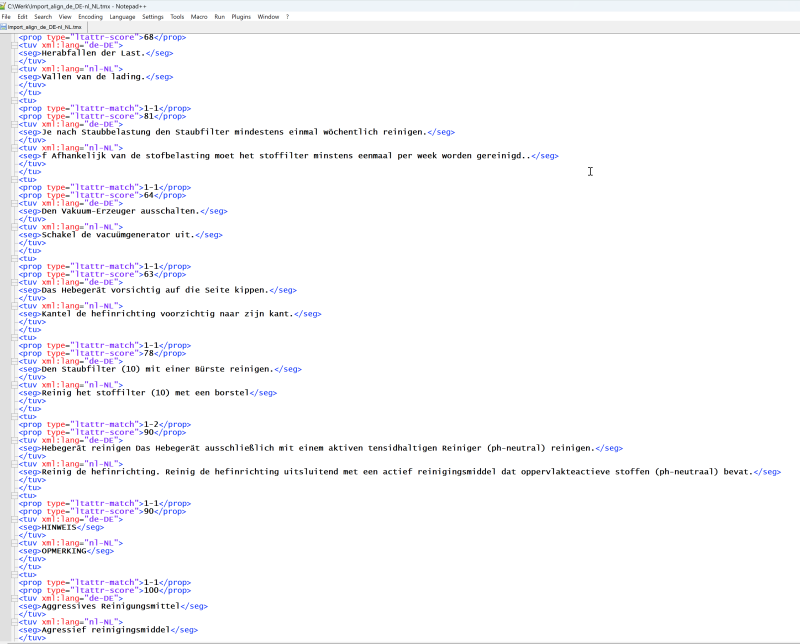Open the File menu
Viewport: 800px width, 644px height.
(x=6, y=17)
